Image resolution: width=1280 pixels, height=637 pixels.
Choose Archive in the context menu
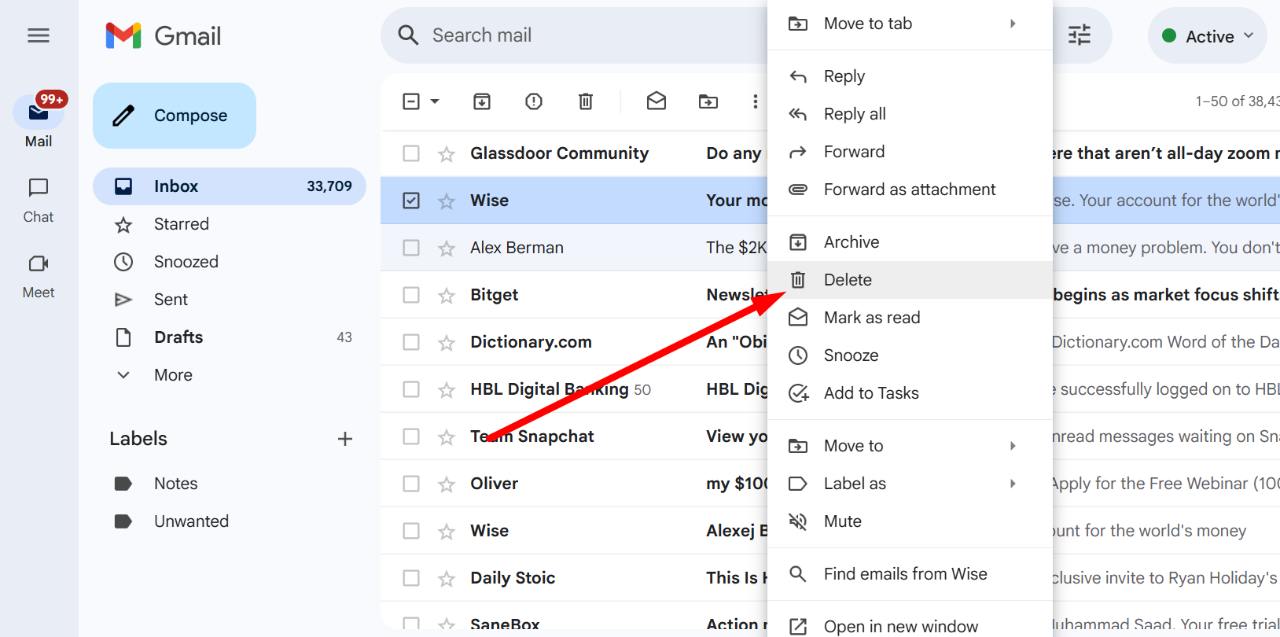[910, 242]
